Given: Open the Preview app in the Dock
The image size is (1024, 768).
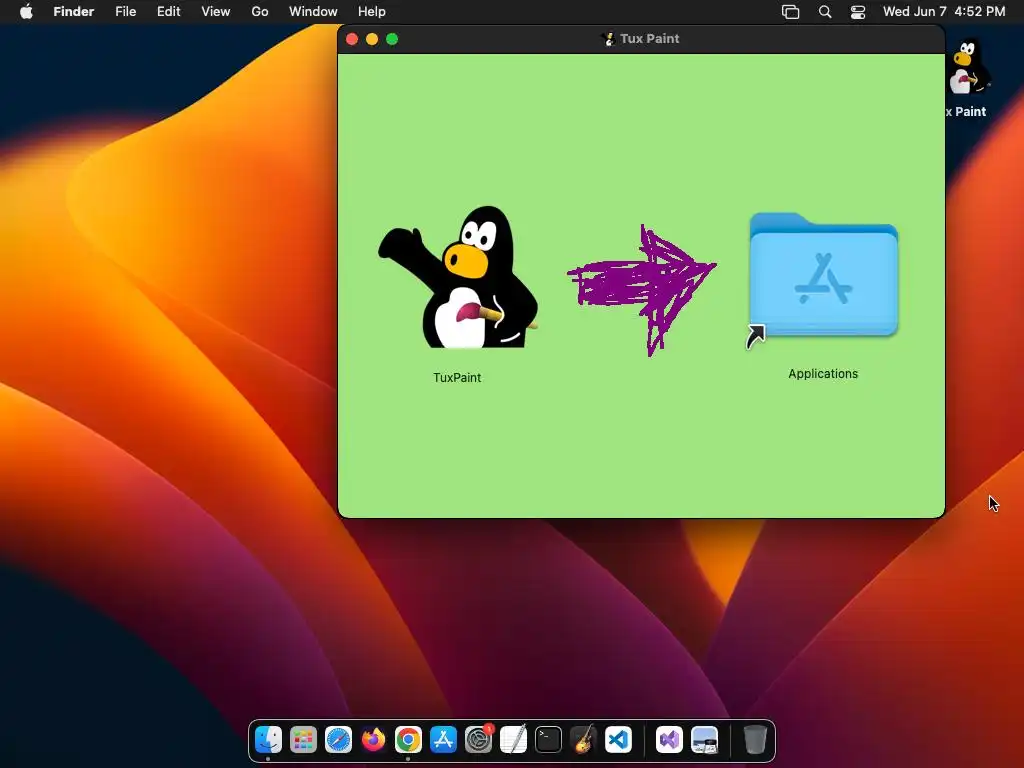Looking at the screenshot, I should point(705,740).
